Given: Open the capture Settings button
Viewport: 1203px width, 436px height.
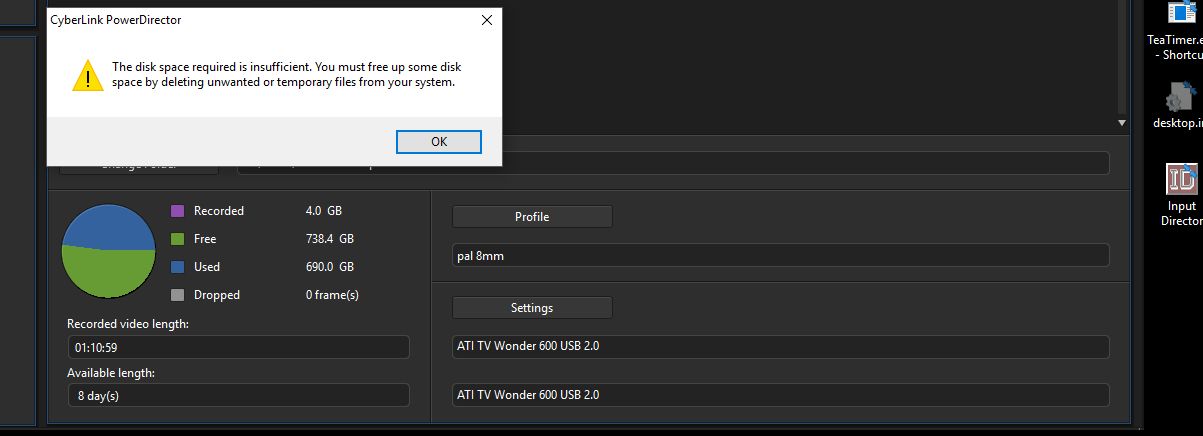Looking at the screenshot, I should coord(532,307).
